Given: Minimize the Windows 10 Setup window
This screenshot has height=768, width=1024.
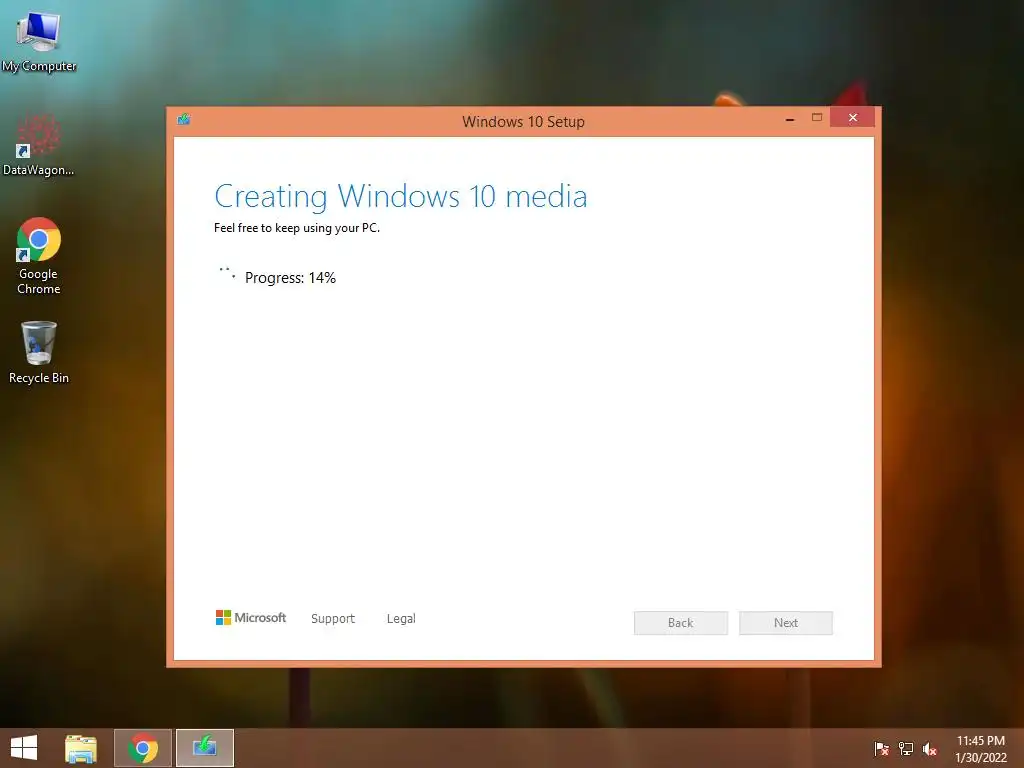Looking at the screenshot, I should coord(790,118).
